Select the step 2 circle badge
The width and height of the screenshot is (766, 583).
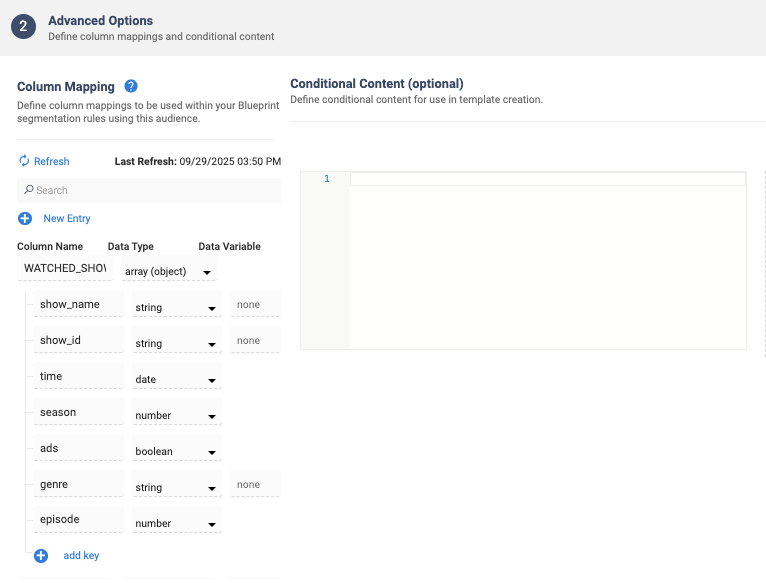(23, 26)
